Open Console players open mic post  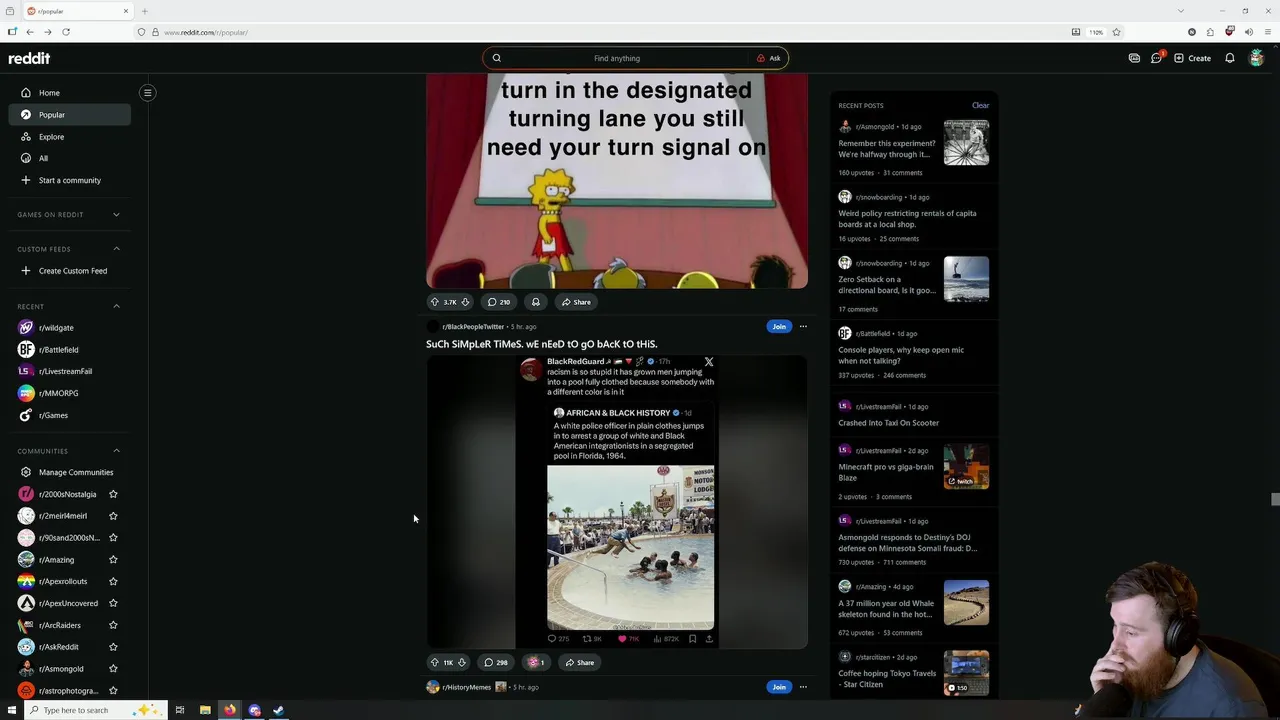[x=901, y=356]
